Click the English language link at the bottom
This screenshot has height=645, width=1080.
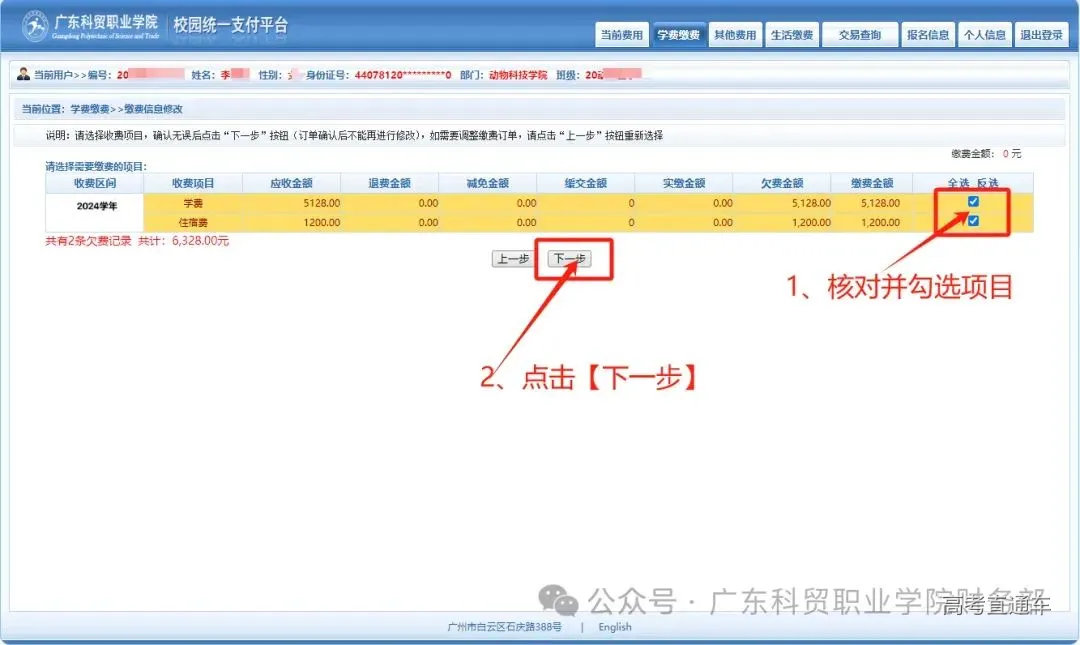[614, 627]
